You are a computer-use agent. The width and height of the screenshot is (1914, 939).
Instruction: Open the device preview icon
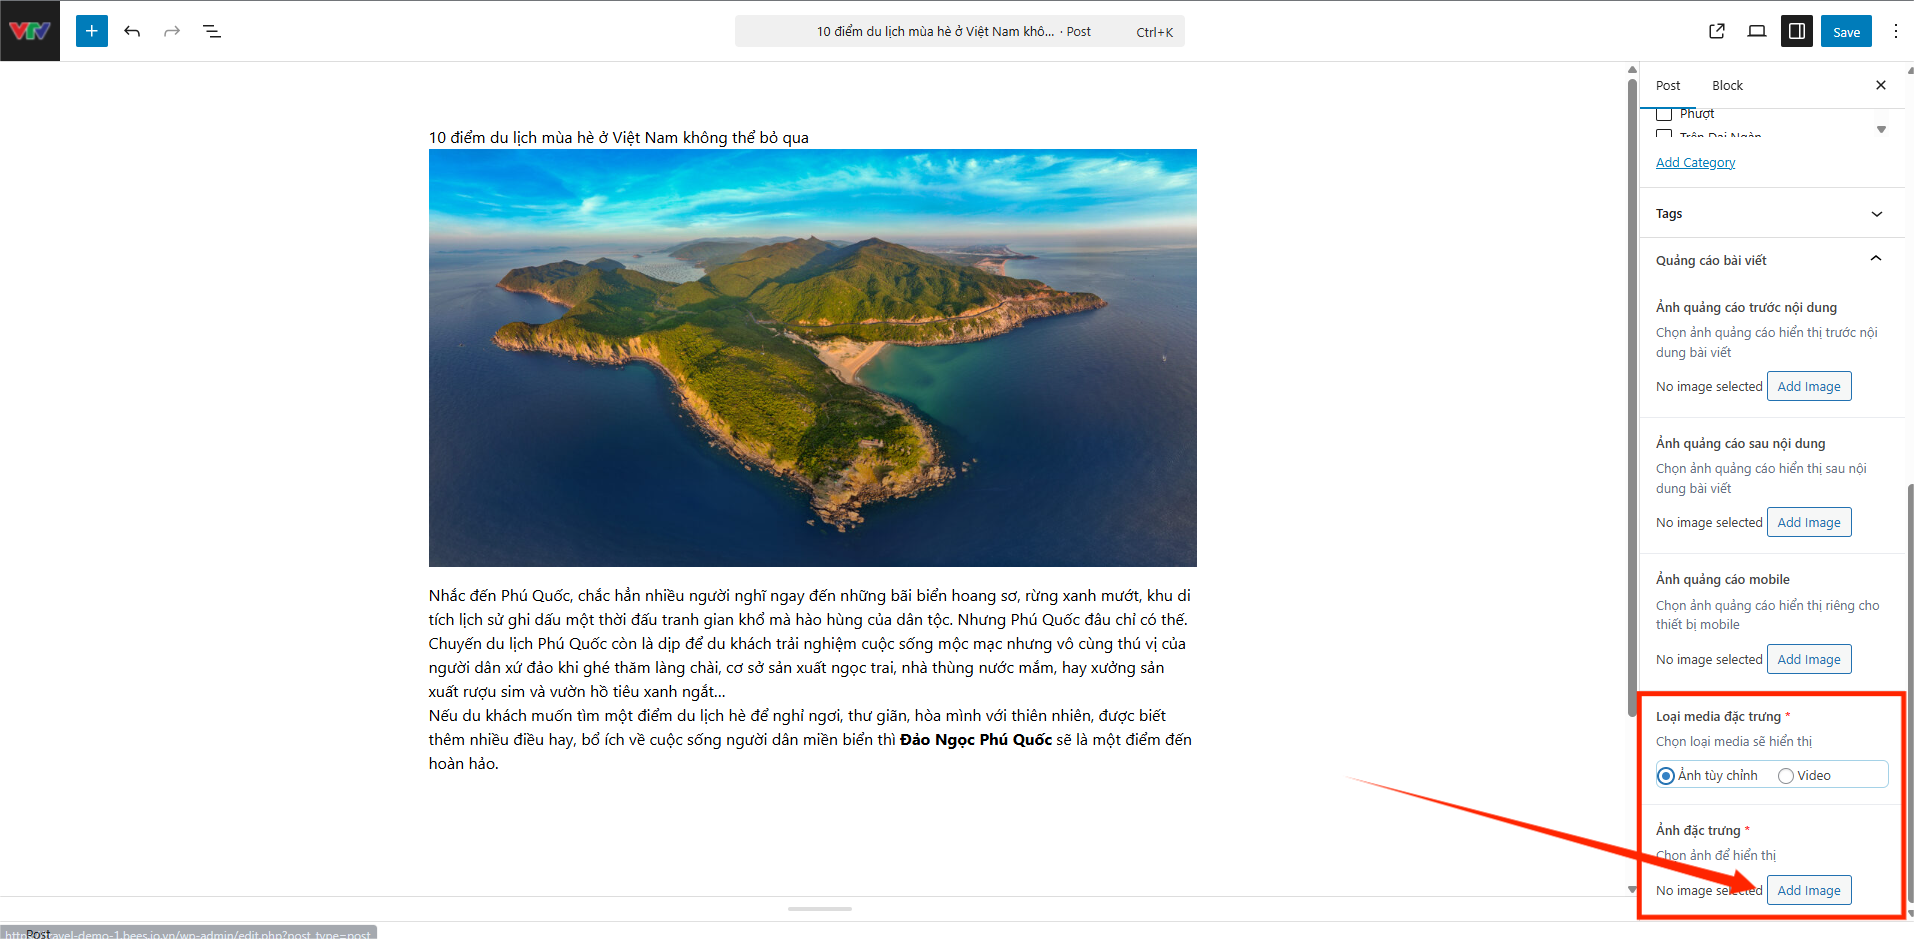pos(1757,31)
